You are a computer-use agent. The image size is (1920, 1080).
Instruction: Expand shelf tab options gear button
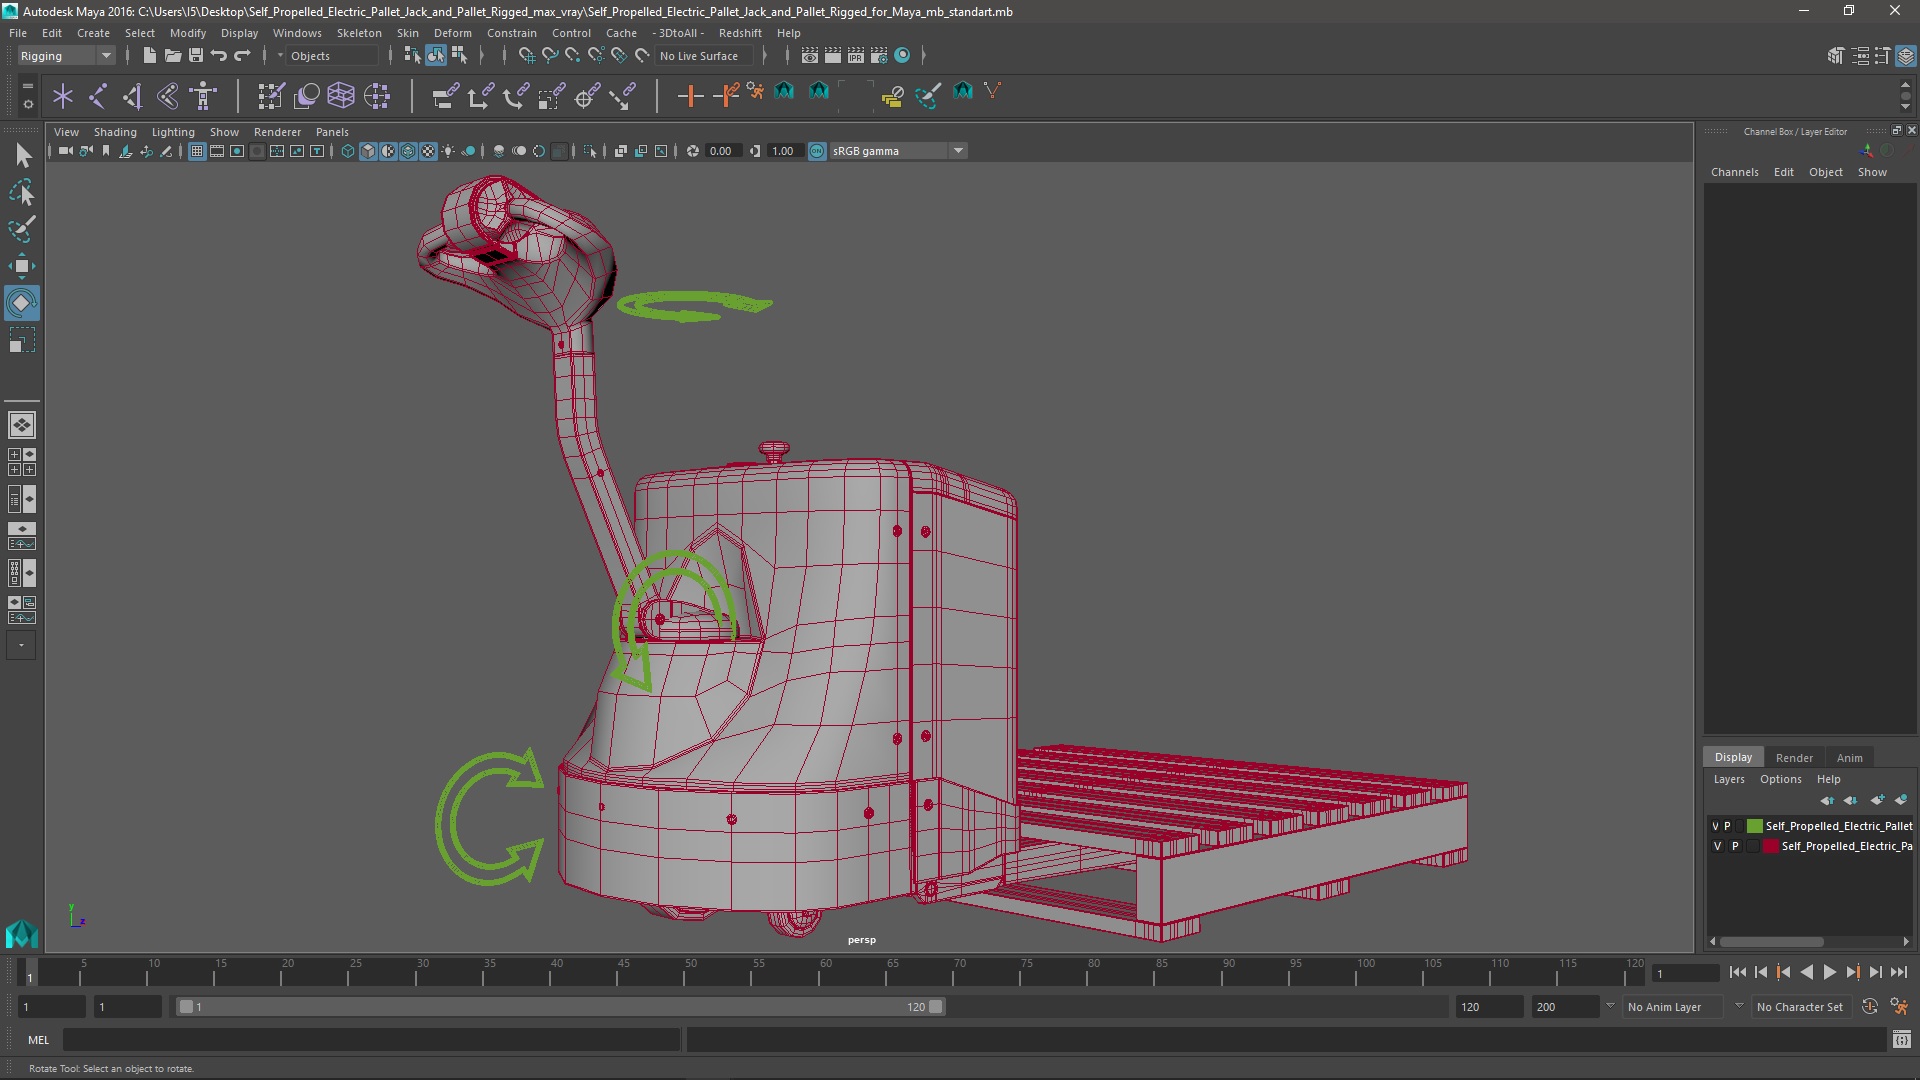tap(28, 103)
